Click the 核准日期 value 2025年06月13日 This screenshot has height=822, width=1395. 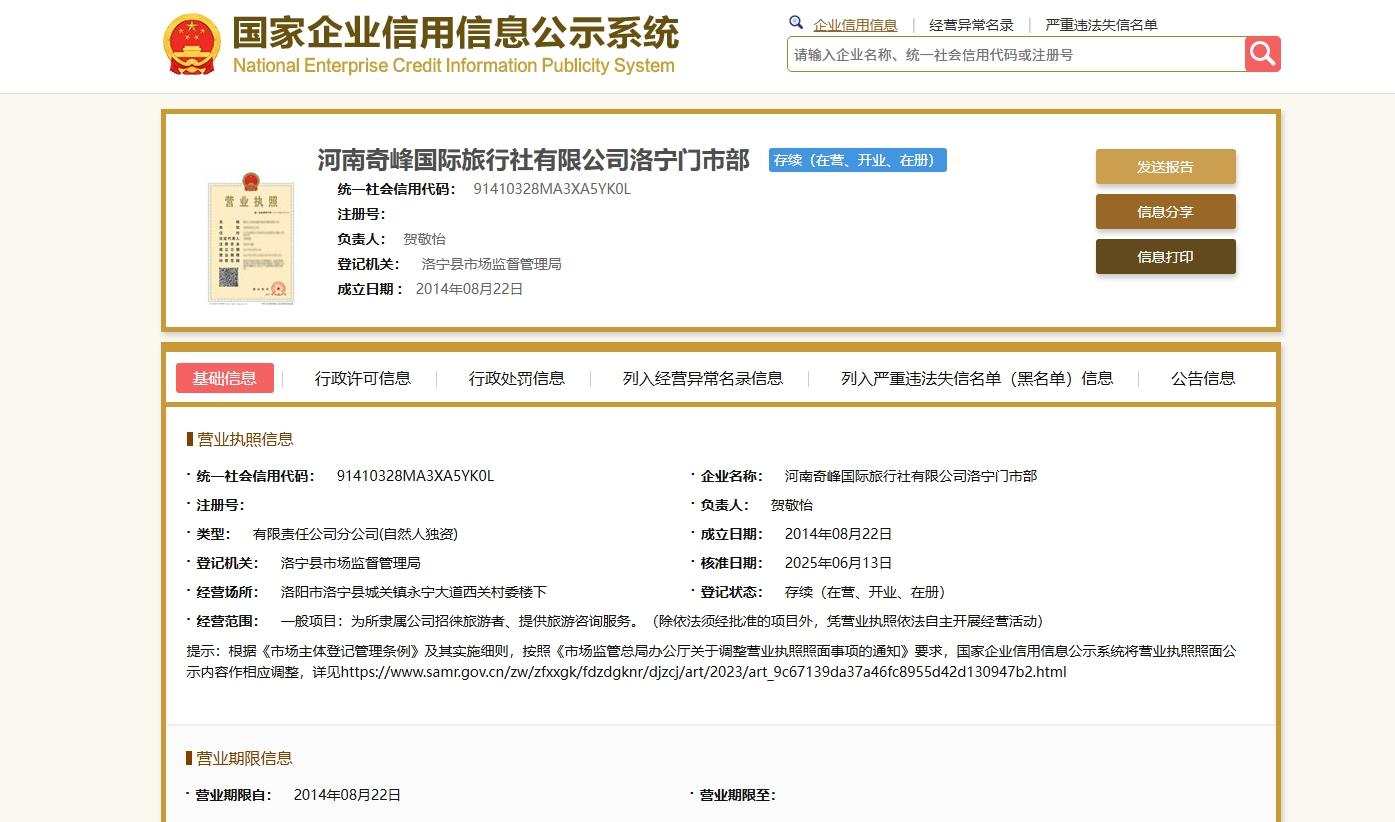tap(838, 563)
